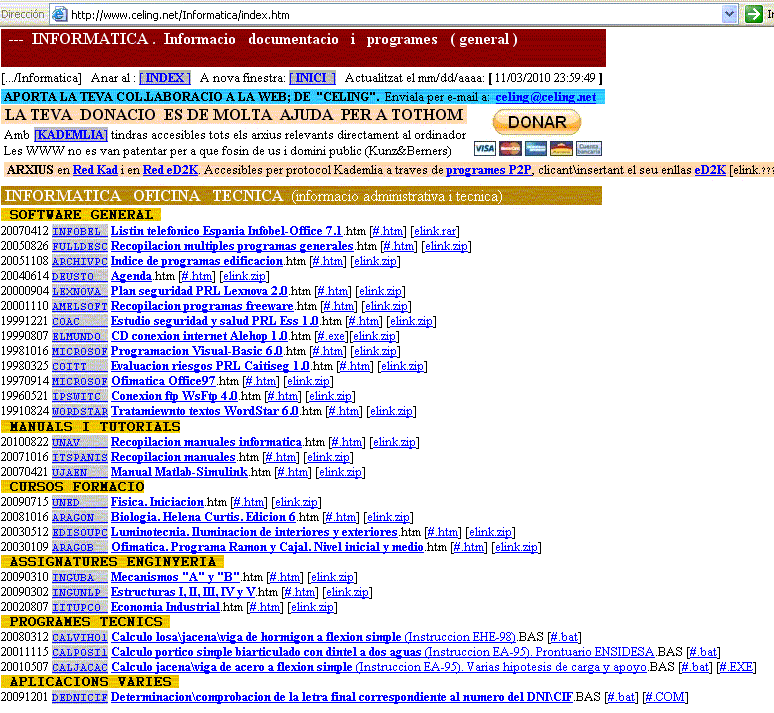This screenshot has height=713, width=774.
Task: Open Estructuras I, II, III, IV y V
Action: [x=183, y=592]
